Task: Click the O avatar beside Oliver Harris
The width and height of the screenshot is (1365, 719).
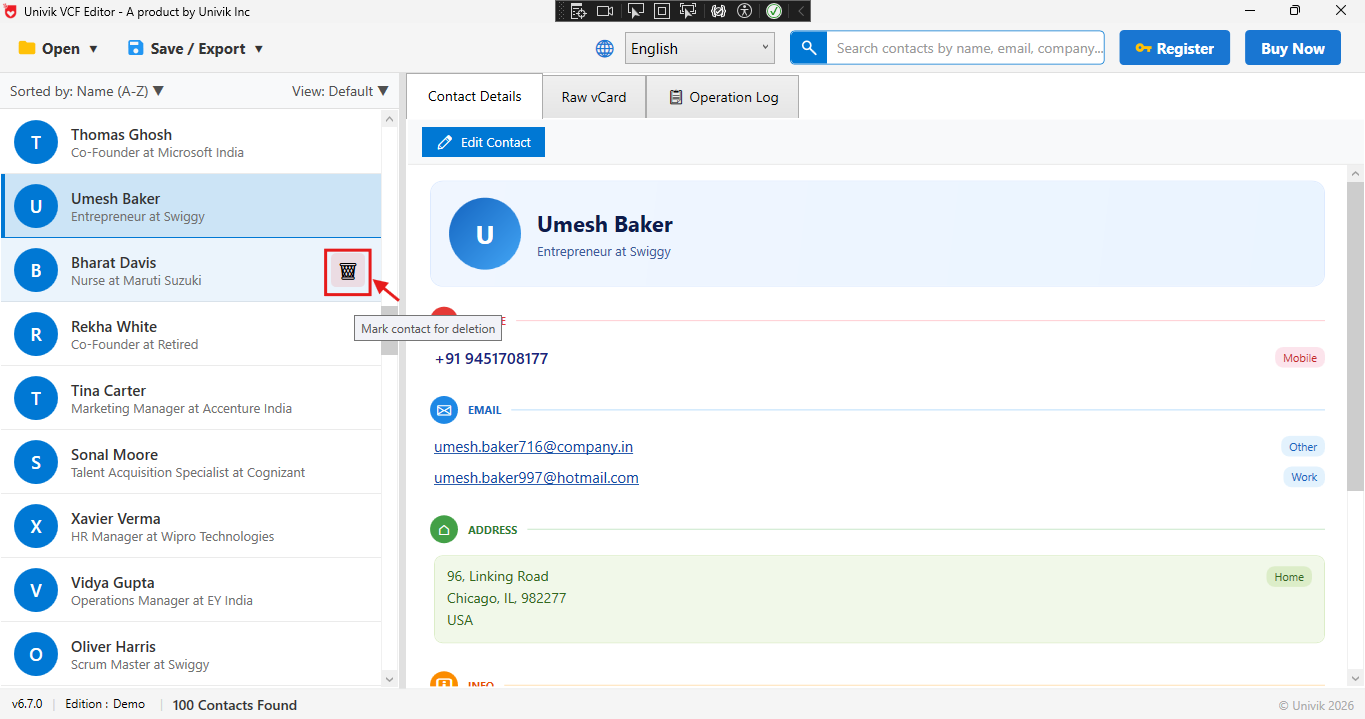Action: tap(36, 655)
